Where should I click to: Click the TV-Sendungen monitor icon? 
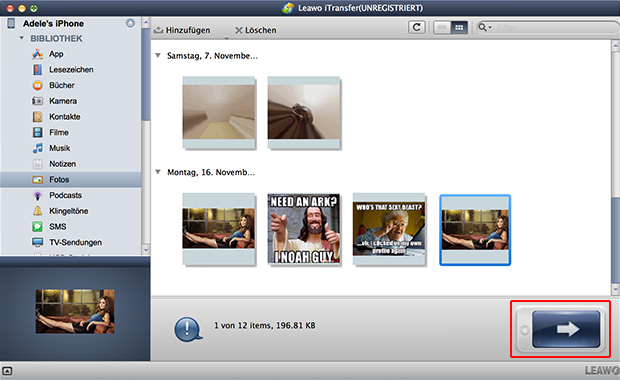tap(38, 242)
